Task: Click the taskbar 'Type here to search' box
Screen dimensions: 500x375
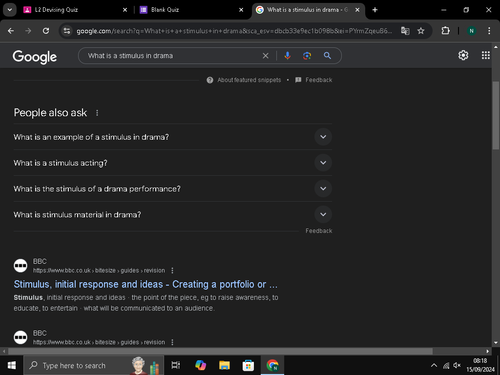Action: point(94,365)
